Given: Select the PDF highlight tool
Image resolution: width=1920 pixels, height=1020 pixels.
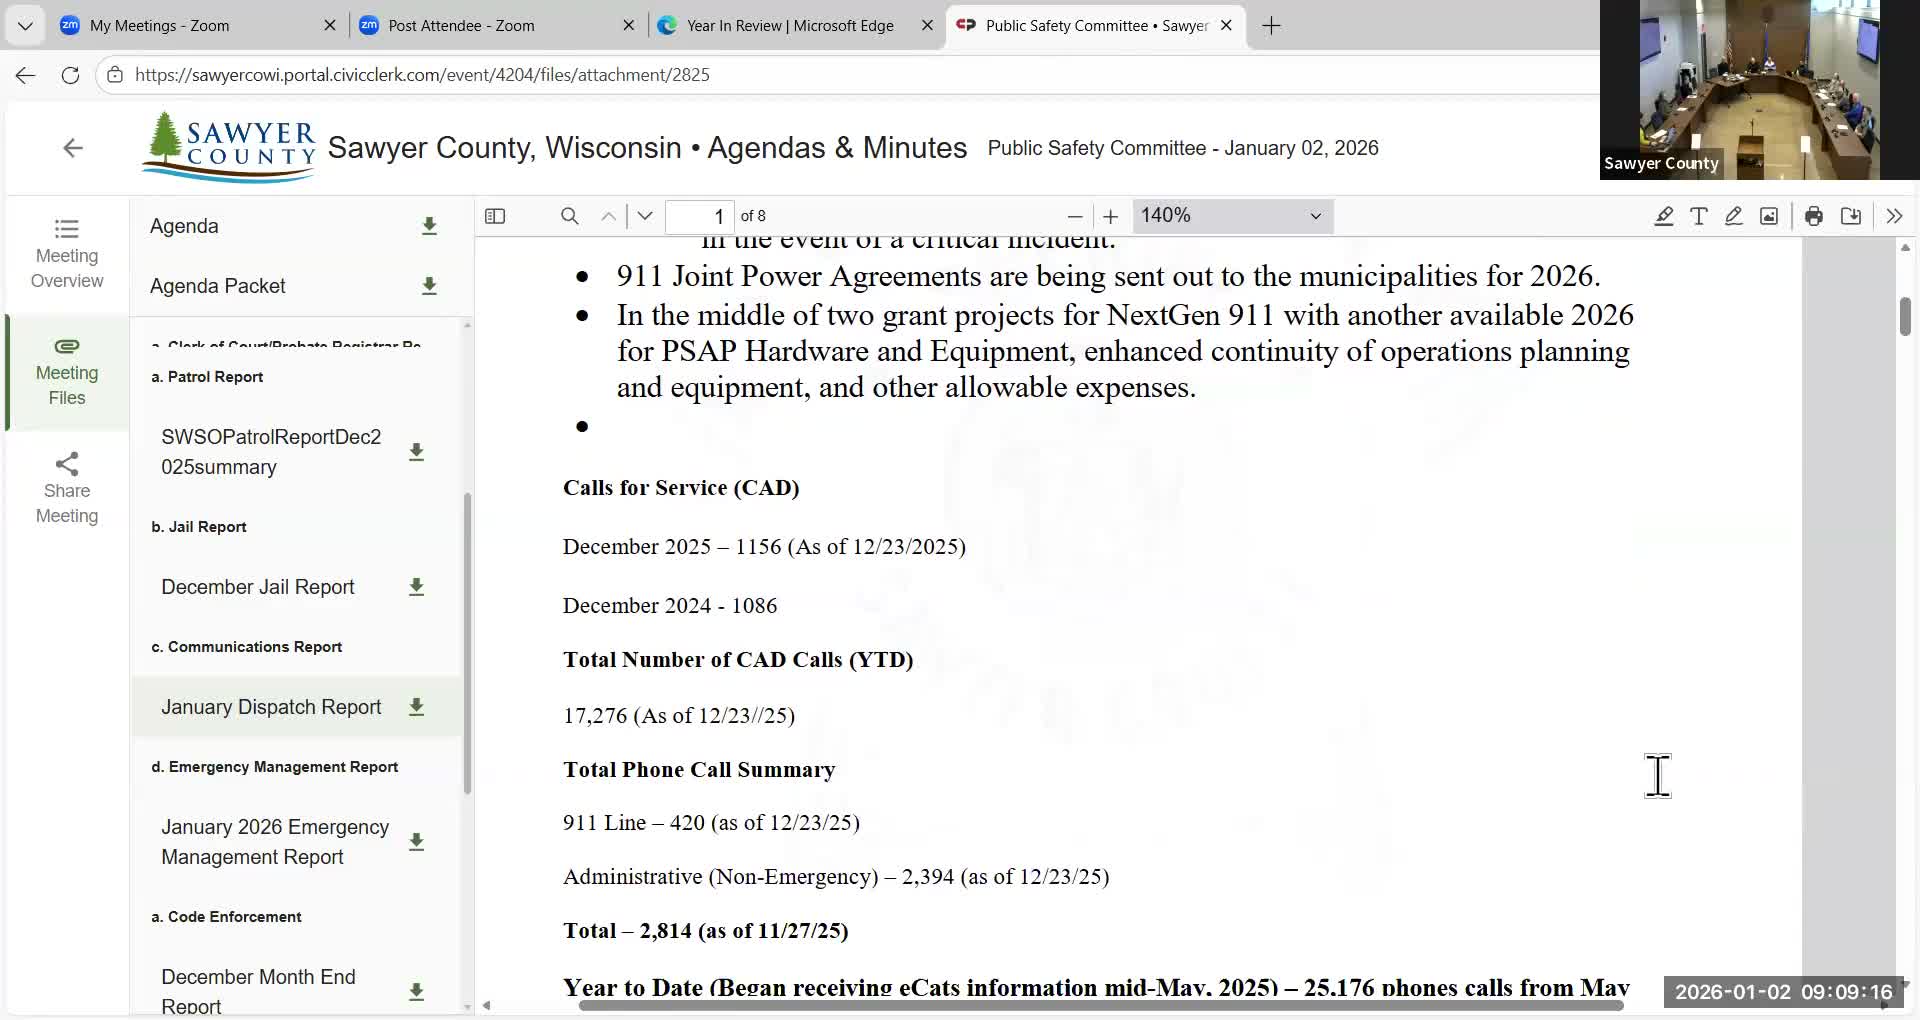Looking at the screenshot, I should pyautogui.click(x=1664, y=216).
